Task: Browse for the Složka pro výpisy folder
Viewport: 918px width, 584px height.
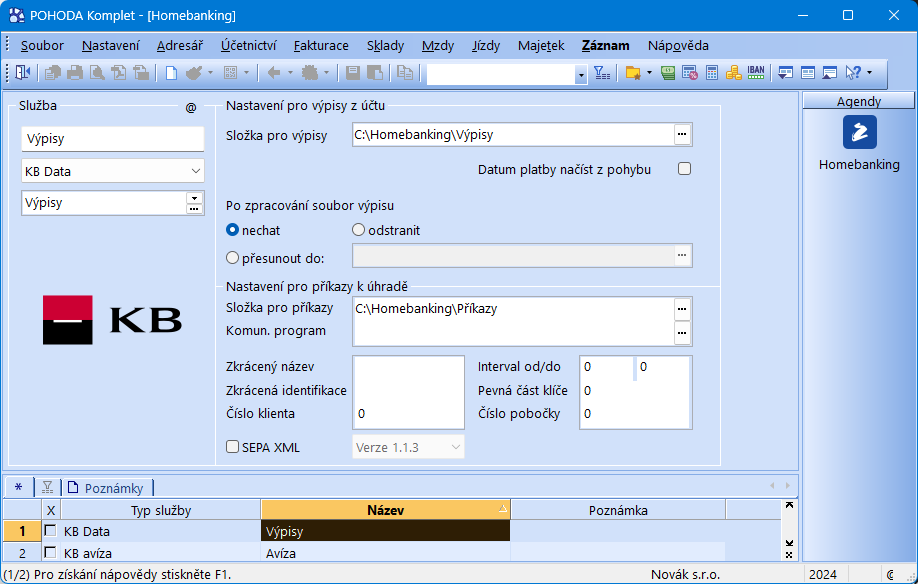Action: [682, 135]
